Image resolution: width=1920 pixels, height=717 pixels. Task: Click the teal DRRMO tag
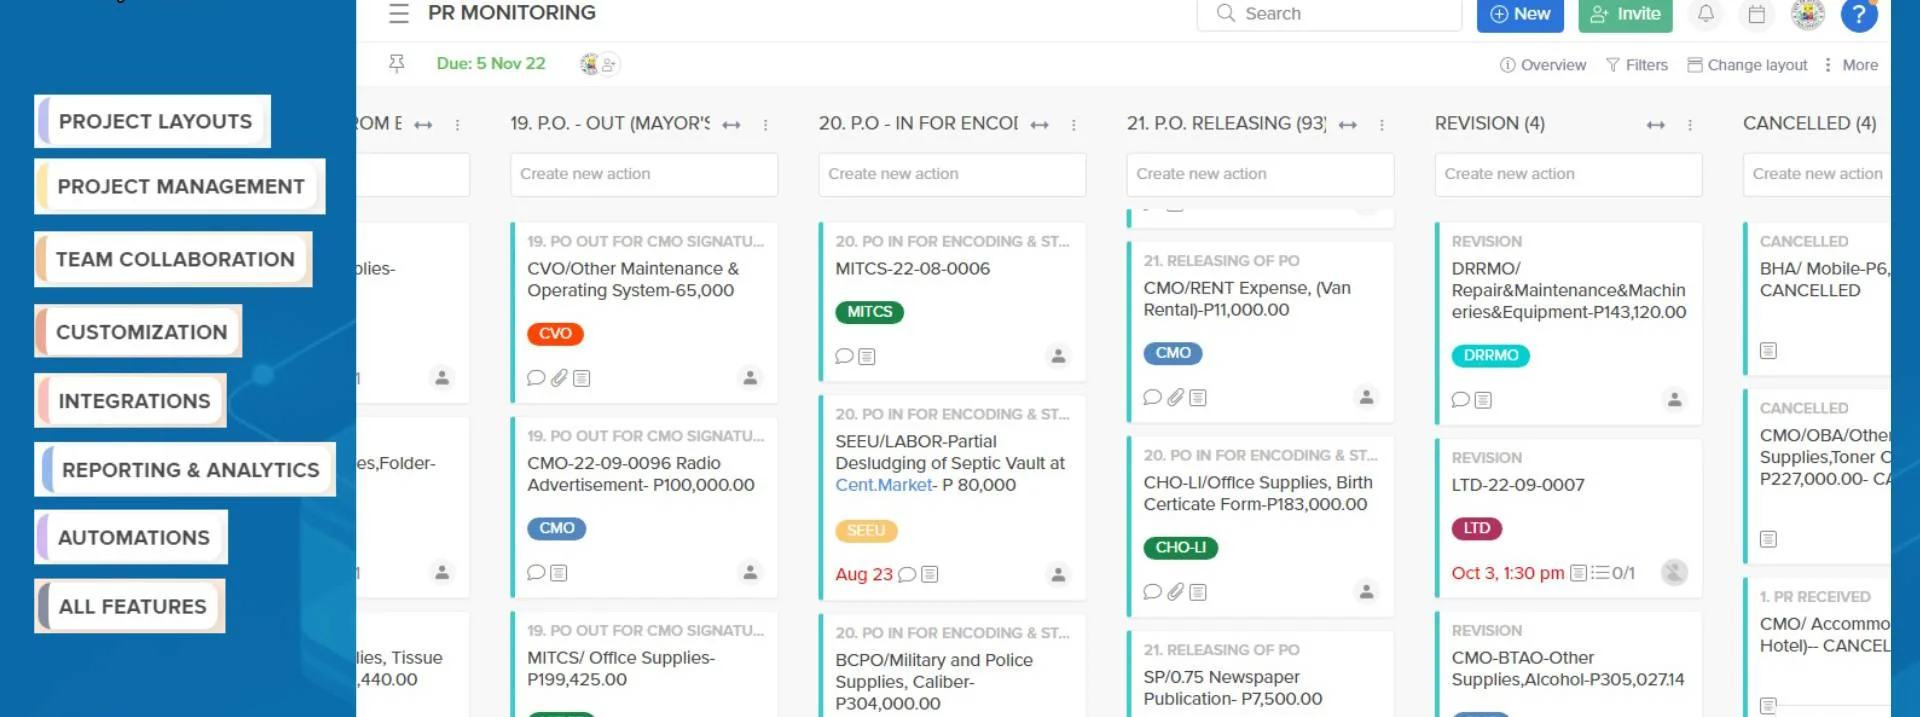(x=1490, y=355)
